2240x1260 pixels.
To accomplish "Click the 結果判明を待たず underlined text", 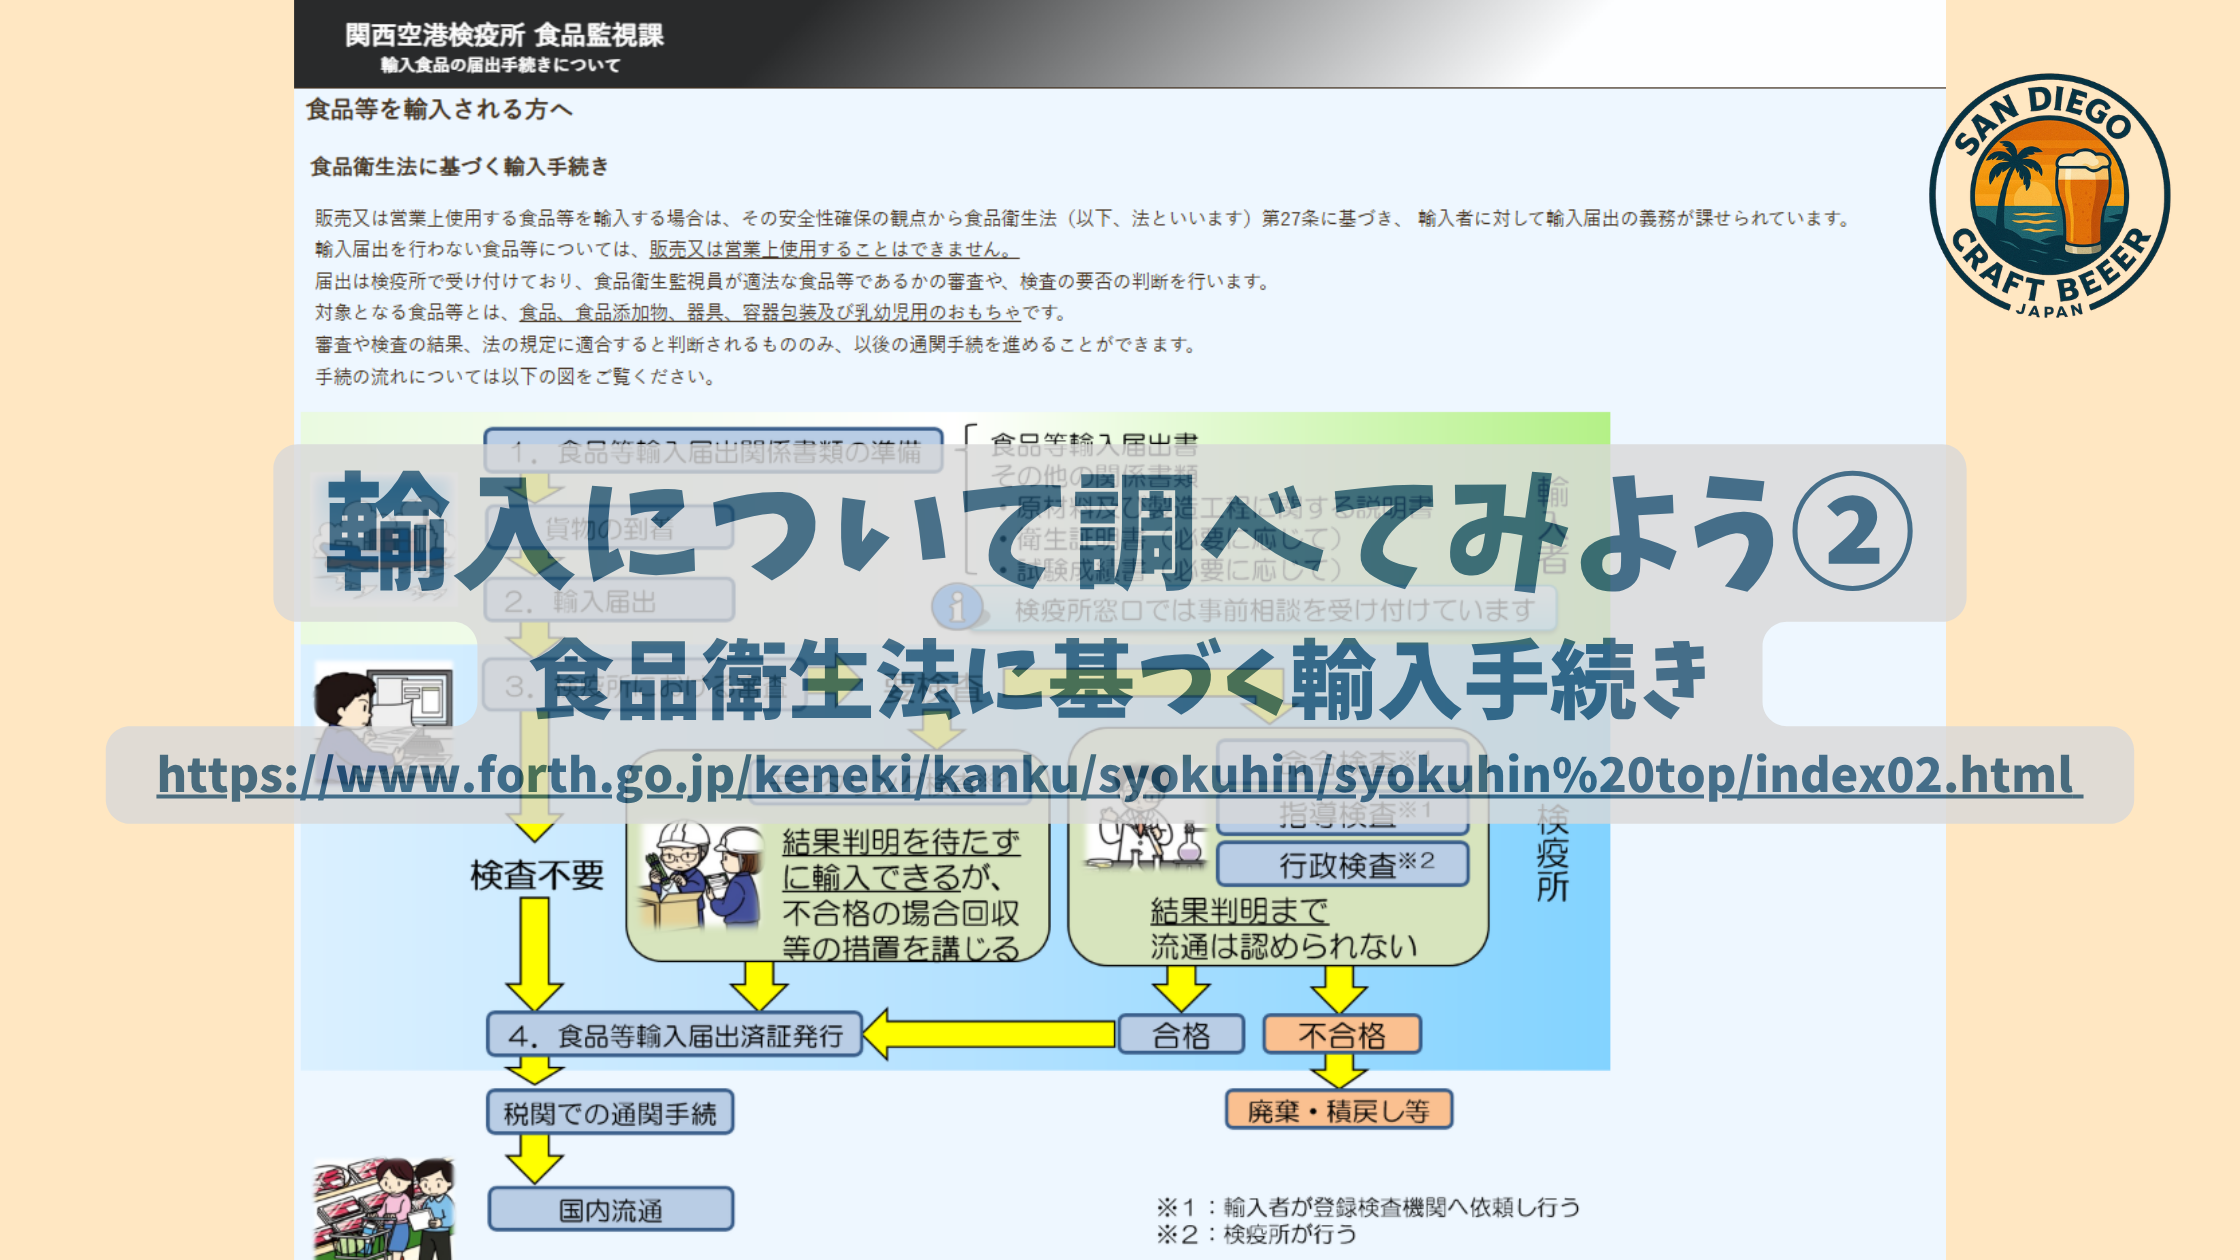I will [x=901, y=841].
